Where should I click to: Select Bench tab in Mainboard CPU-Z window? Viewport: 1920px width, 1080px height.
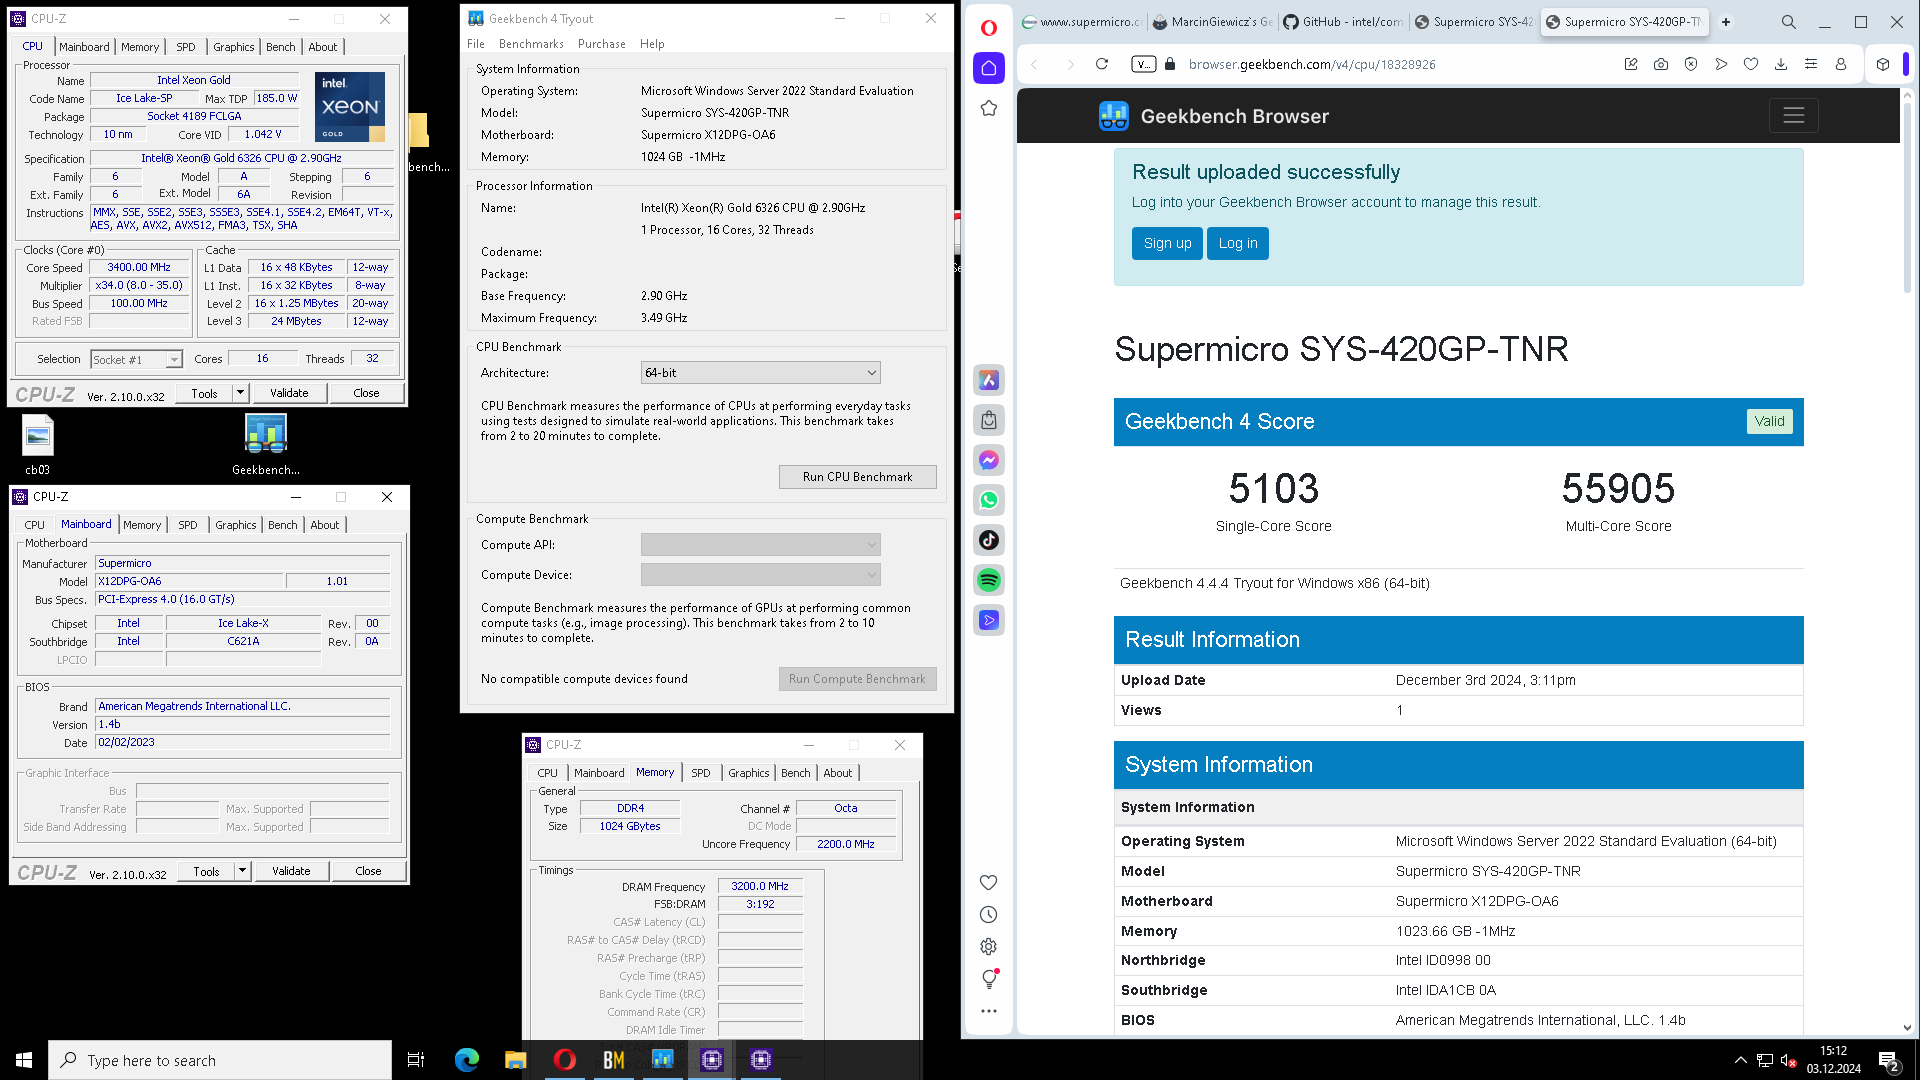click(x=283, y=525)
